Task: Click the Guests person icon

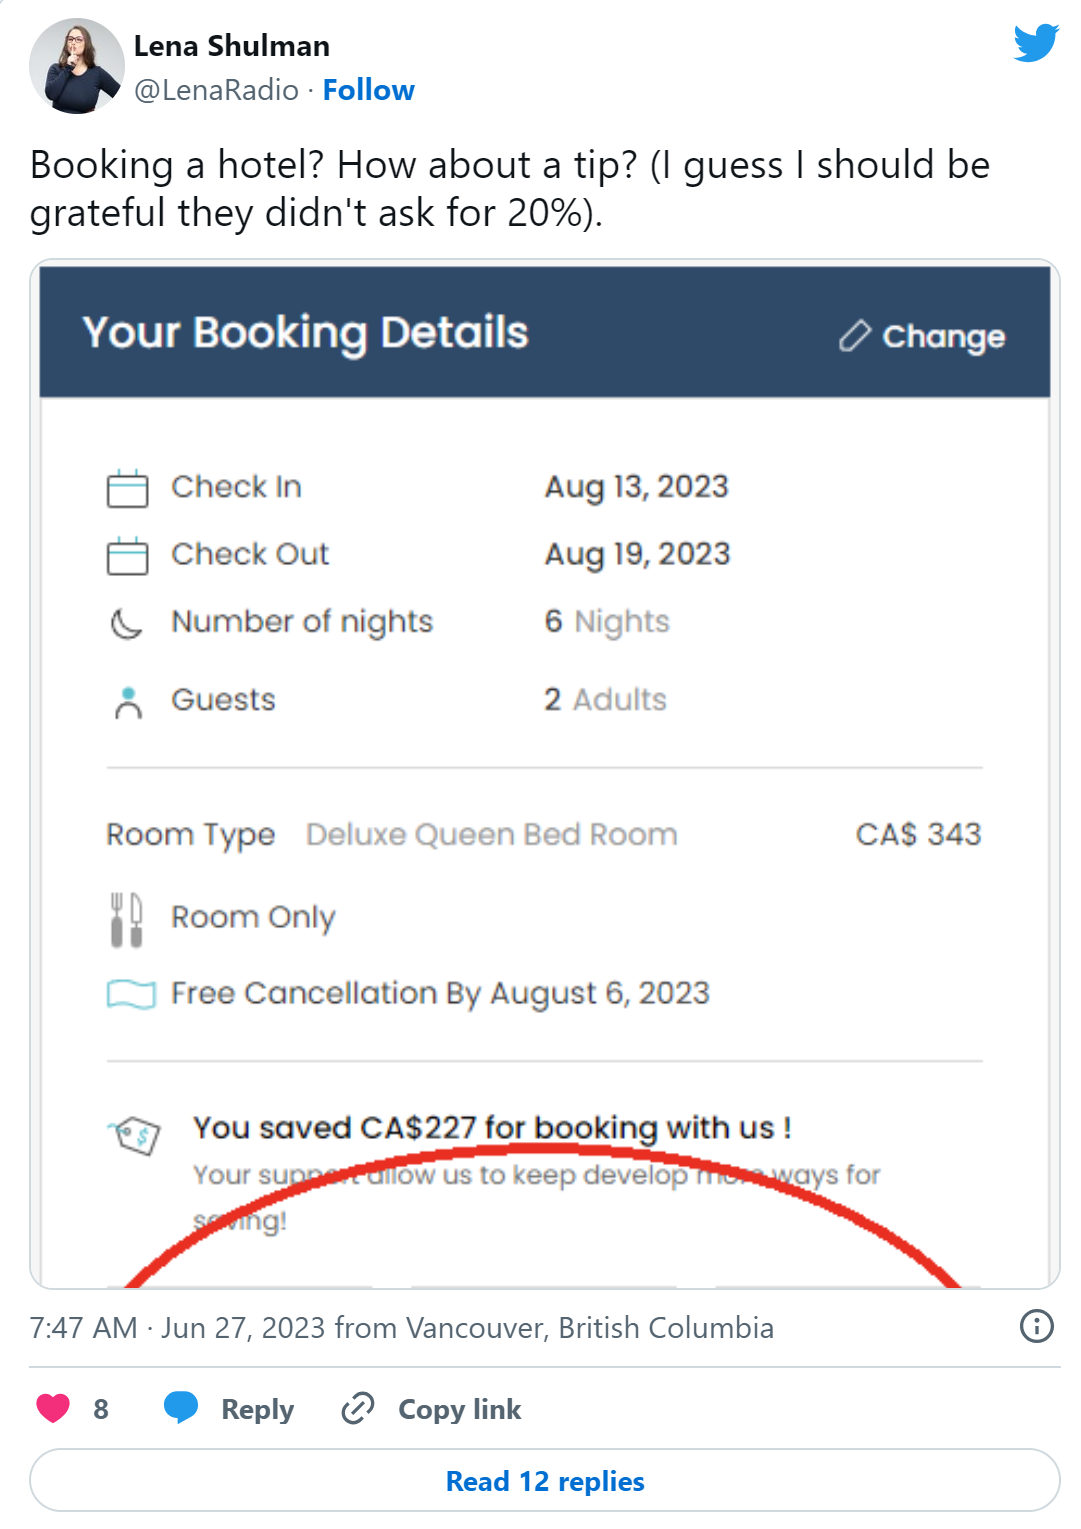Action: click(x=128, y=703)
